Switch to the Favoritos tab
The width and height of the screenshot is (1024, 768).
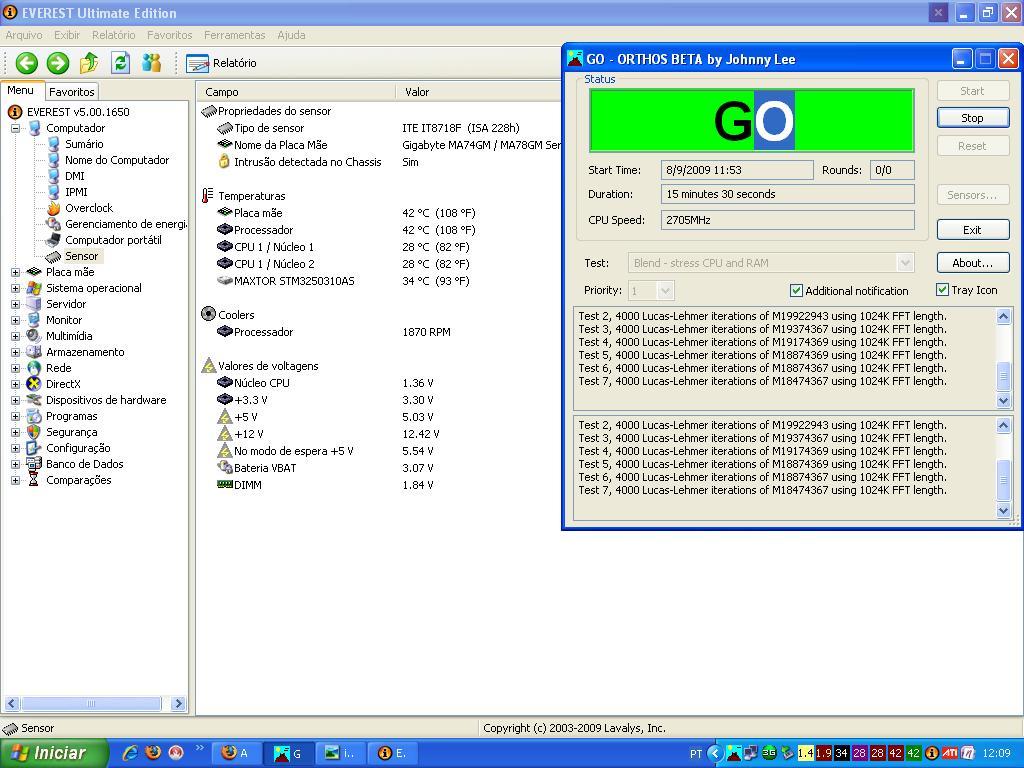(72, 92)
